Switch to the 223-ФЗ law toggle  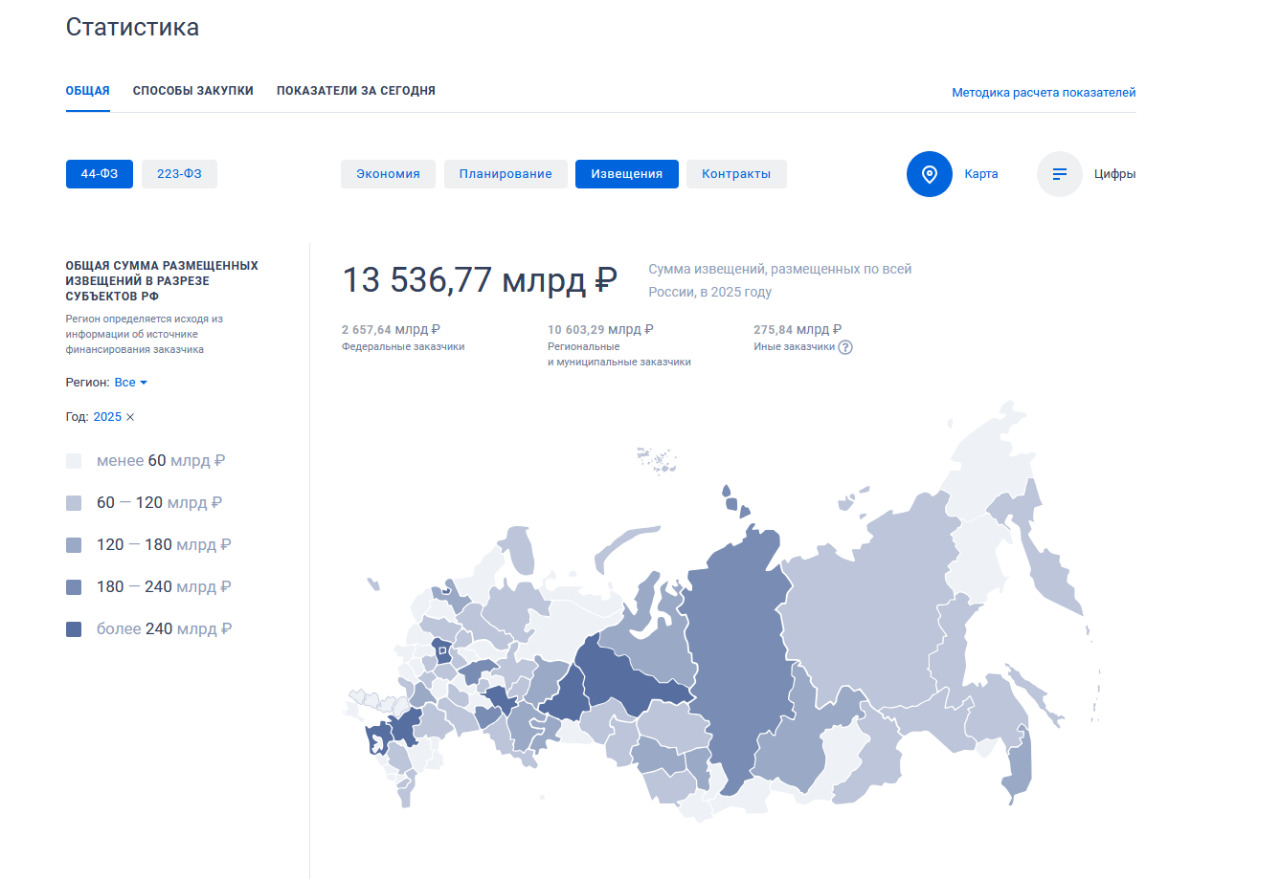[179, 174]
